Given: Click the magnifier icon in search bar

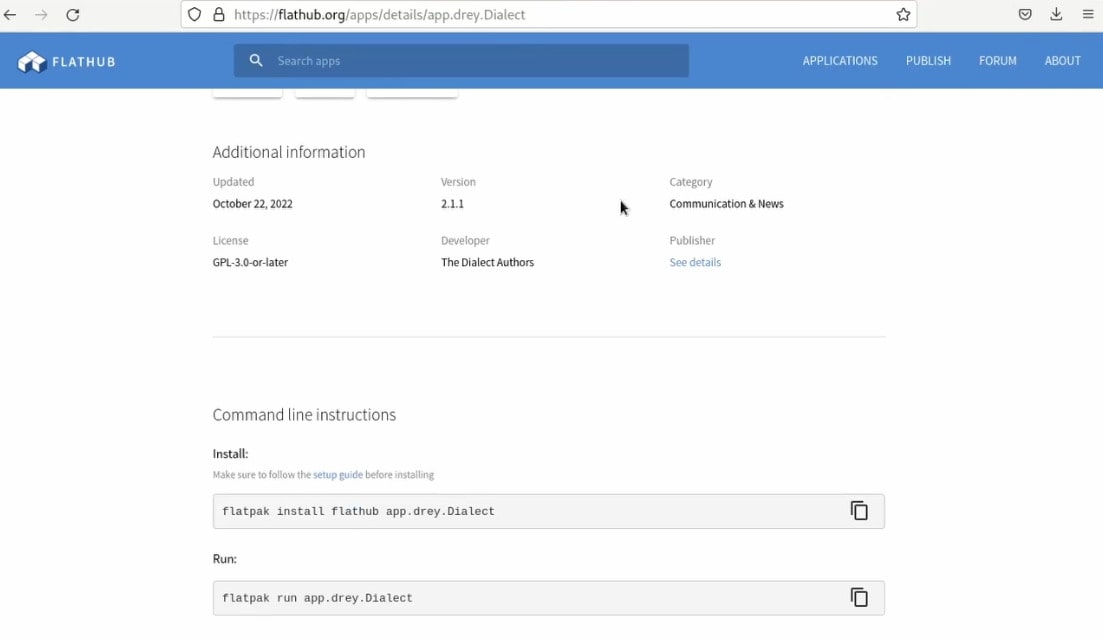Looking at the screenshot, I should point(256,61).
